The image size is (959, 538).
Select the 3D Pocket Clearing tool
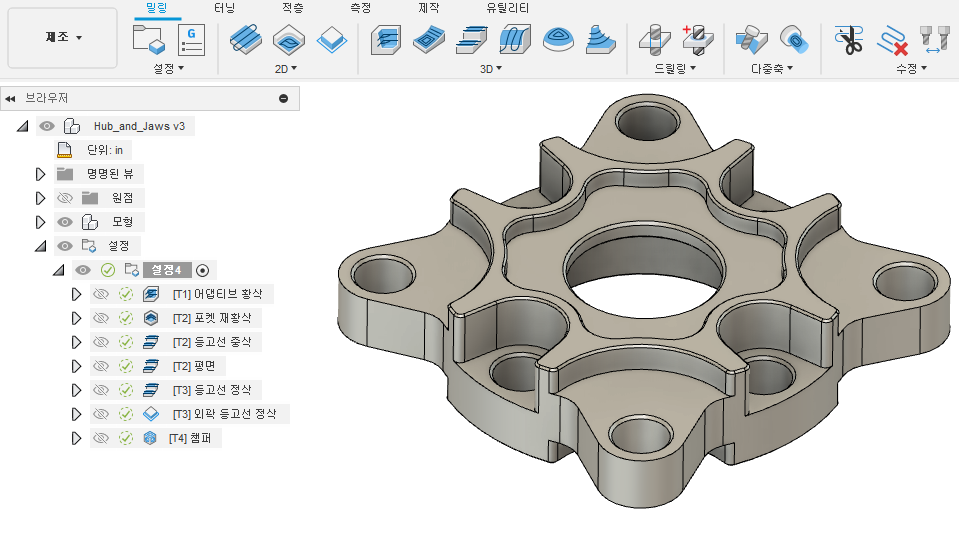click(429, 40)
